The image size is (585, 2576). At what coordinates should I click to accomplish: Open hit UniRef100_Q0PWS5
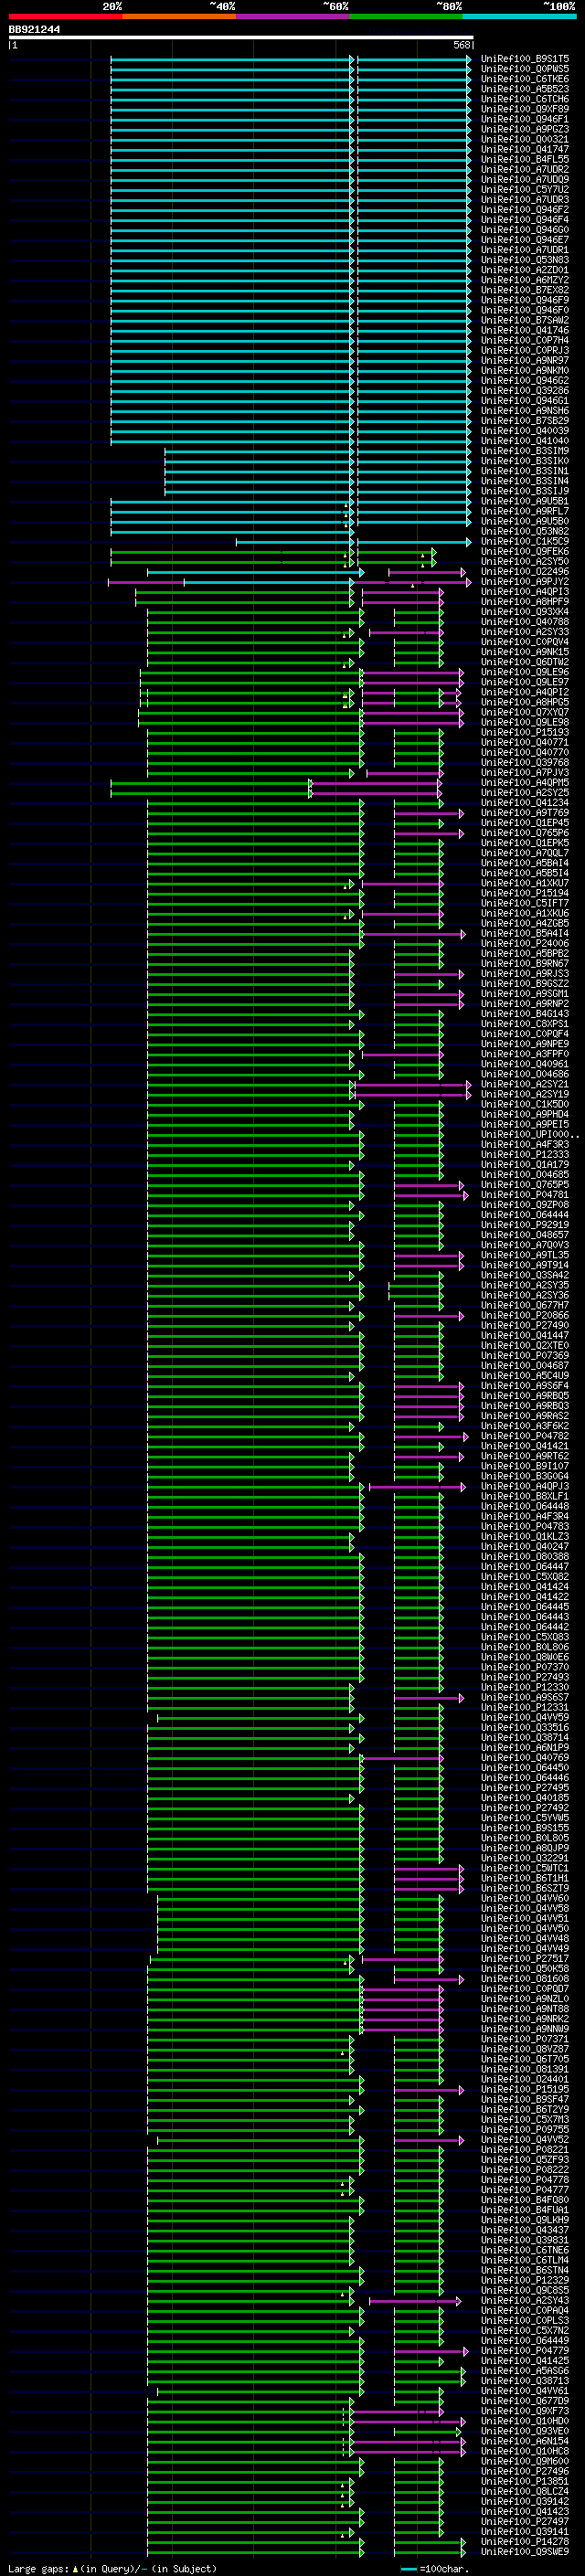pyautogui.click(x=525, y=69)
